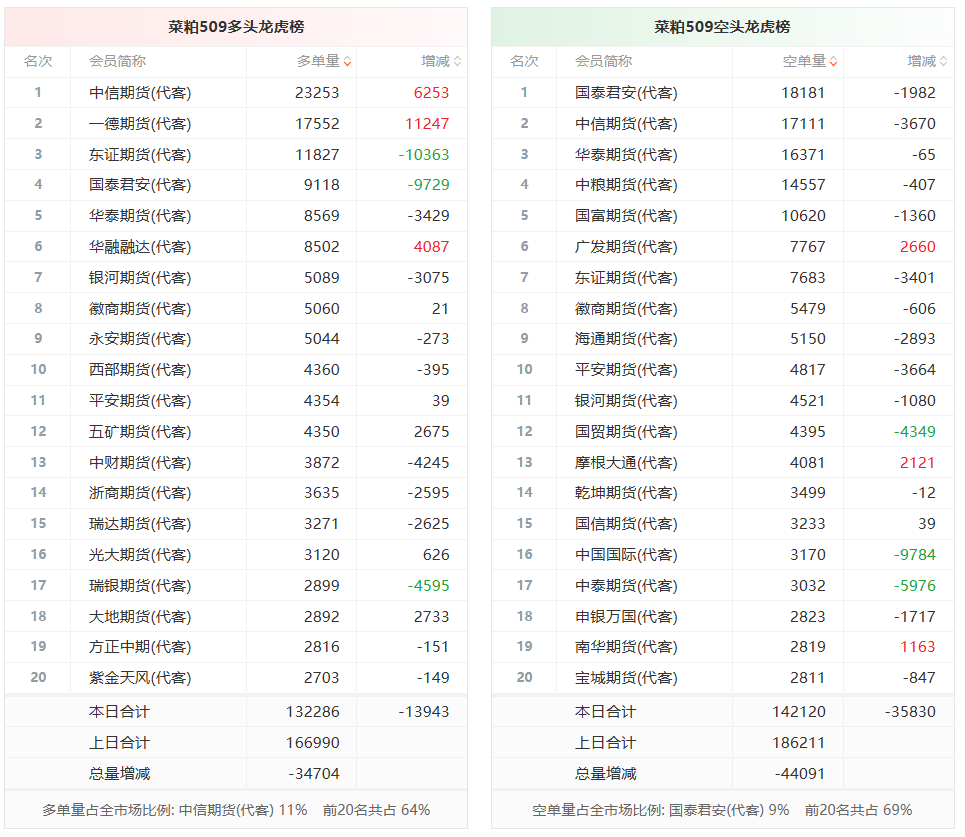This screenshot has width=965, height=837.
Task: Sort long table by 多单量 arrow icon
Action: [347, 62]
